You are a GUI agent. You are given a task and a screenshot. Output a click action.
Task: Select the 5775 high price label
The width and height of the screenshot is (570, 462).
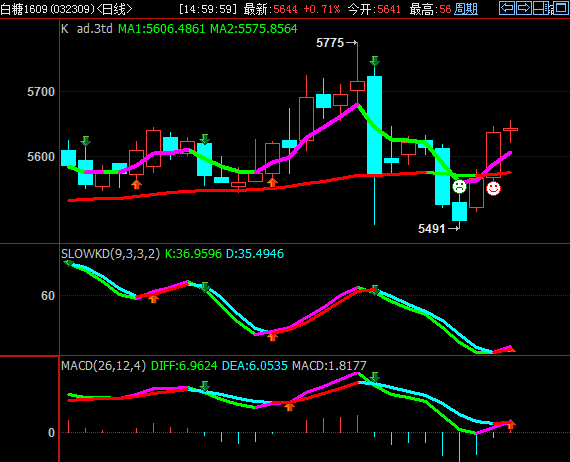tap(330, 43)
